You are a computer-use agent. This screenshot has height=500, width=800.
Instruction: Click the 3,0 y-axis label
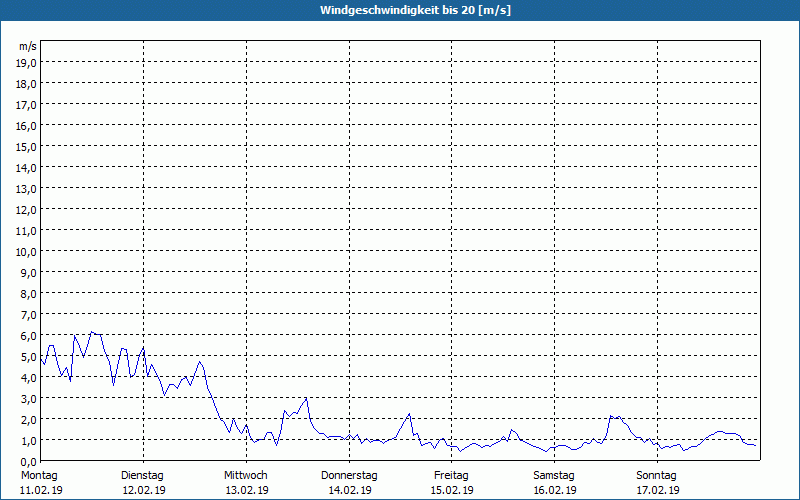[29, 398]
